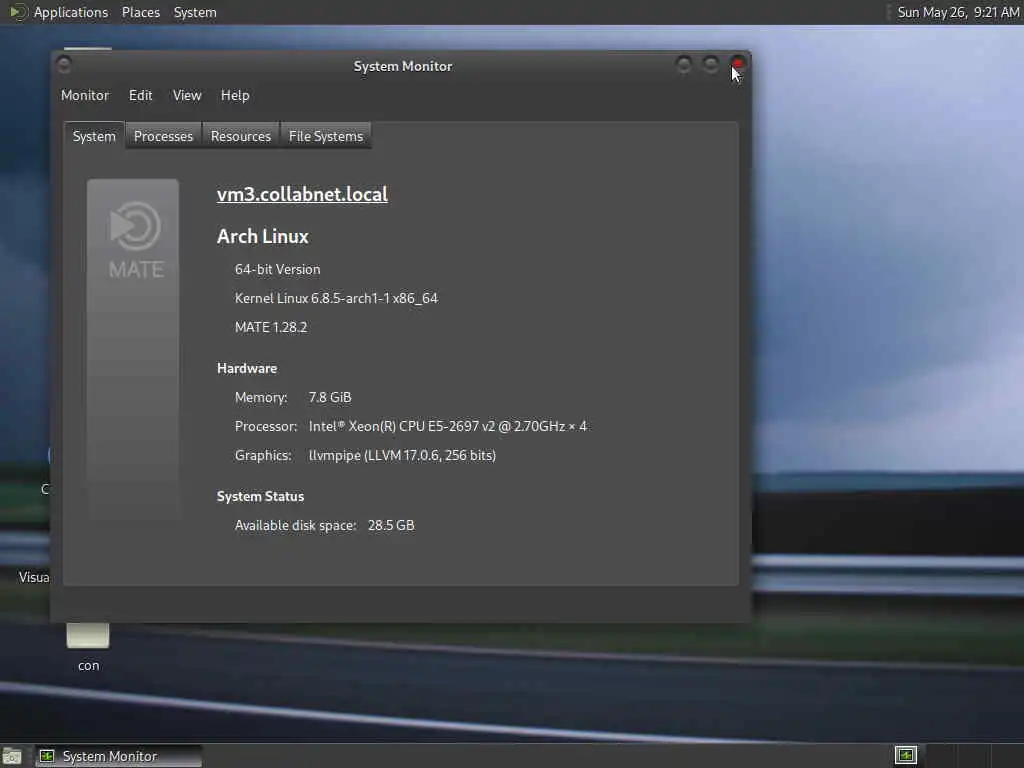Viewport: 1024px width, 768px height.
Task: Click the 'Processor:' label
Action: (266, 426)
